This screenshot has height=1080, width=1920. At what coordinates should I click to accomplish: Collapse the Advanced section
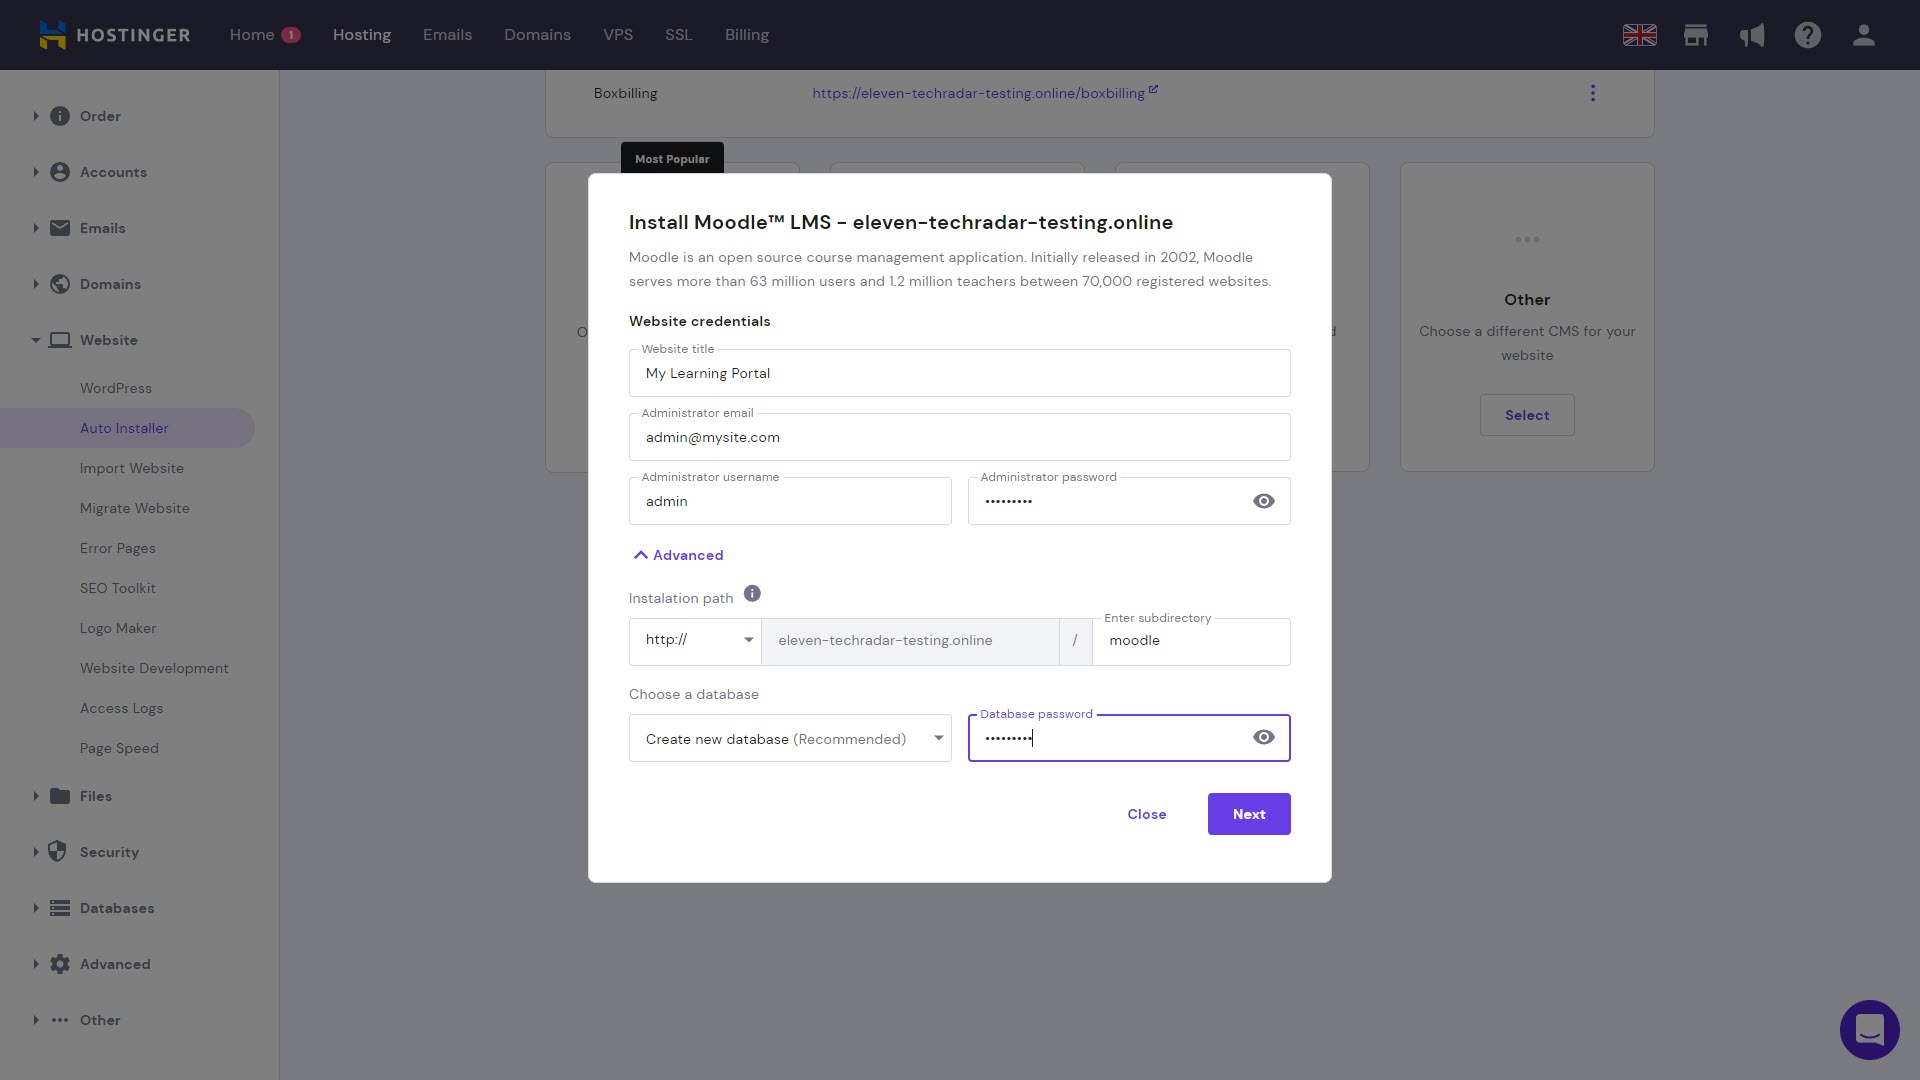point(677,555)
